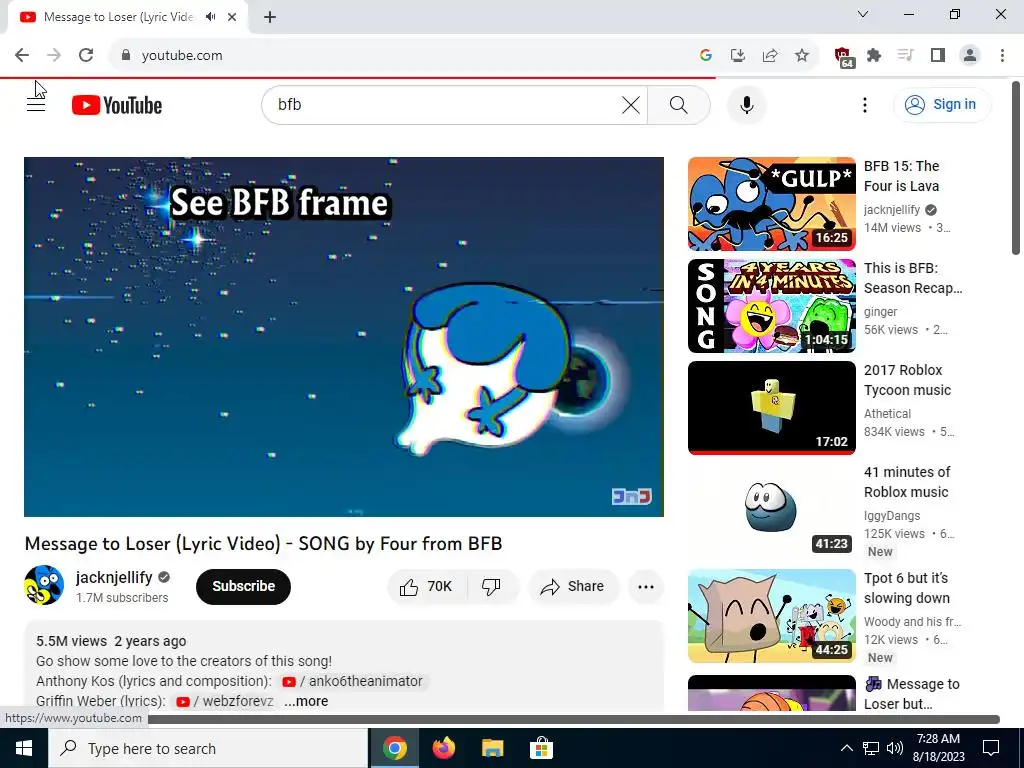This screenshot has height=768, width=1024.
Task: Click the 'IggyDangs' channel name
Action: coord(892,515)
